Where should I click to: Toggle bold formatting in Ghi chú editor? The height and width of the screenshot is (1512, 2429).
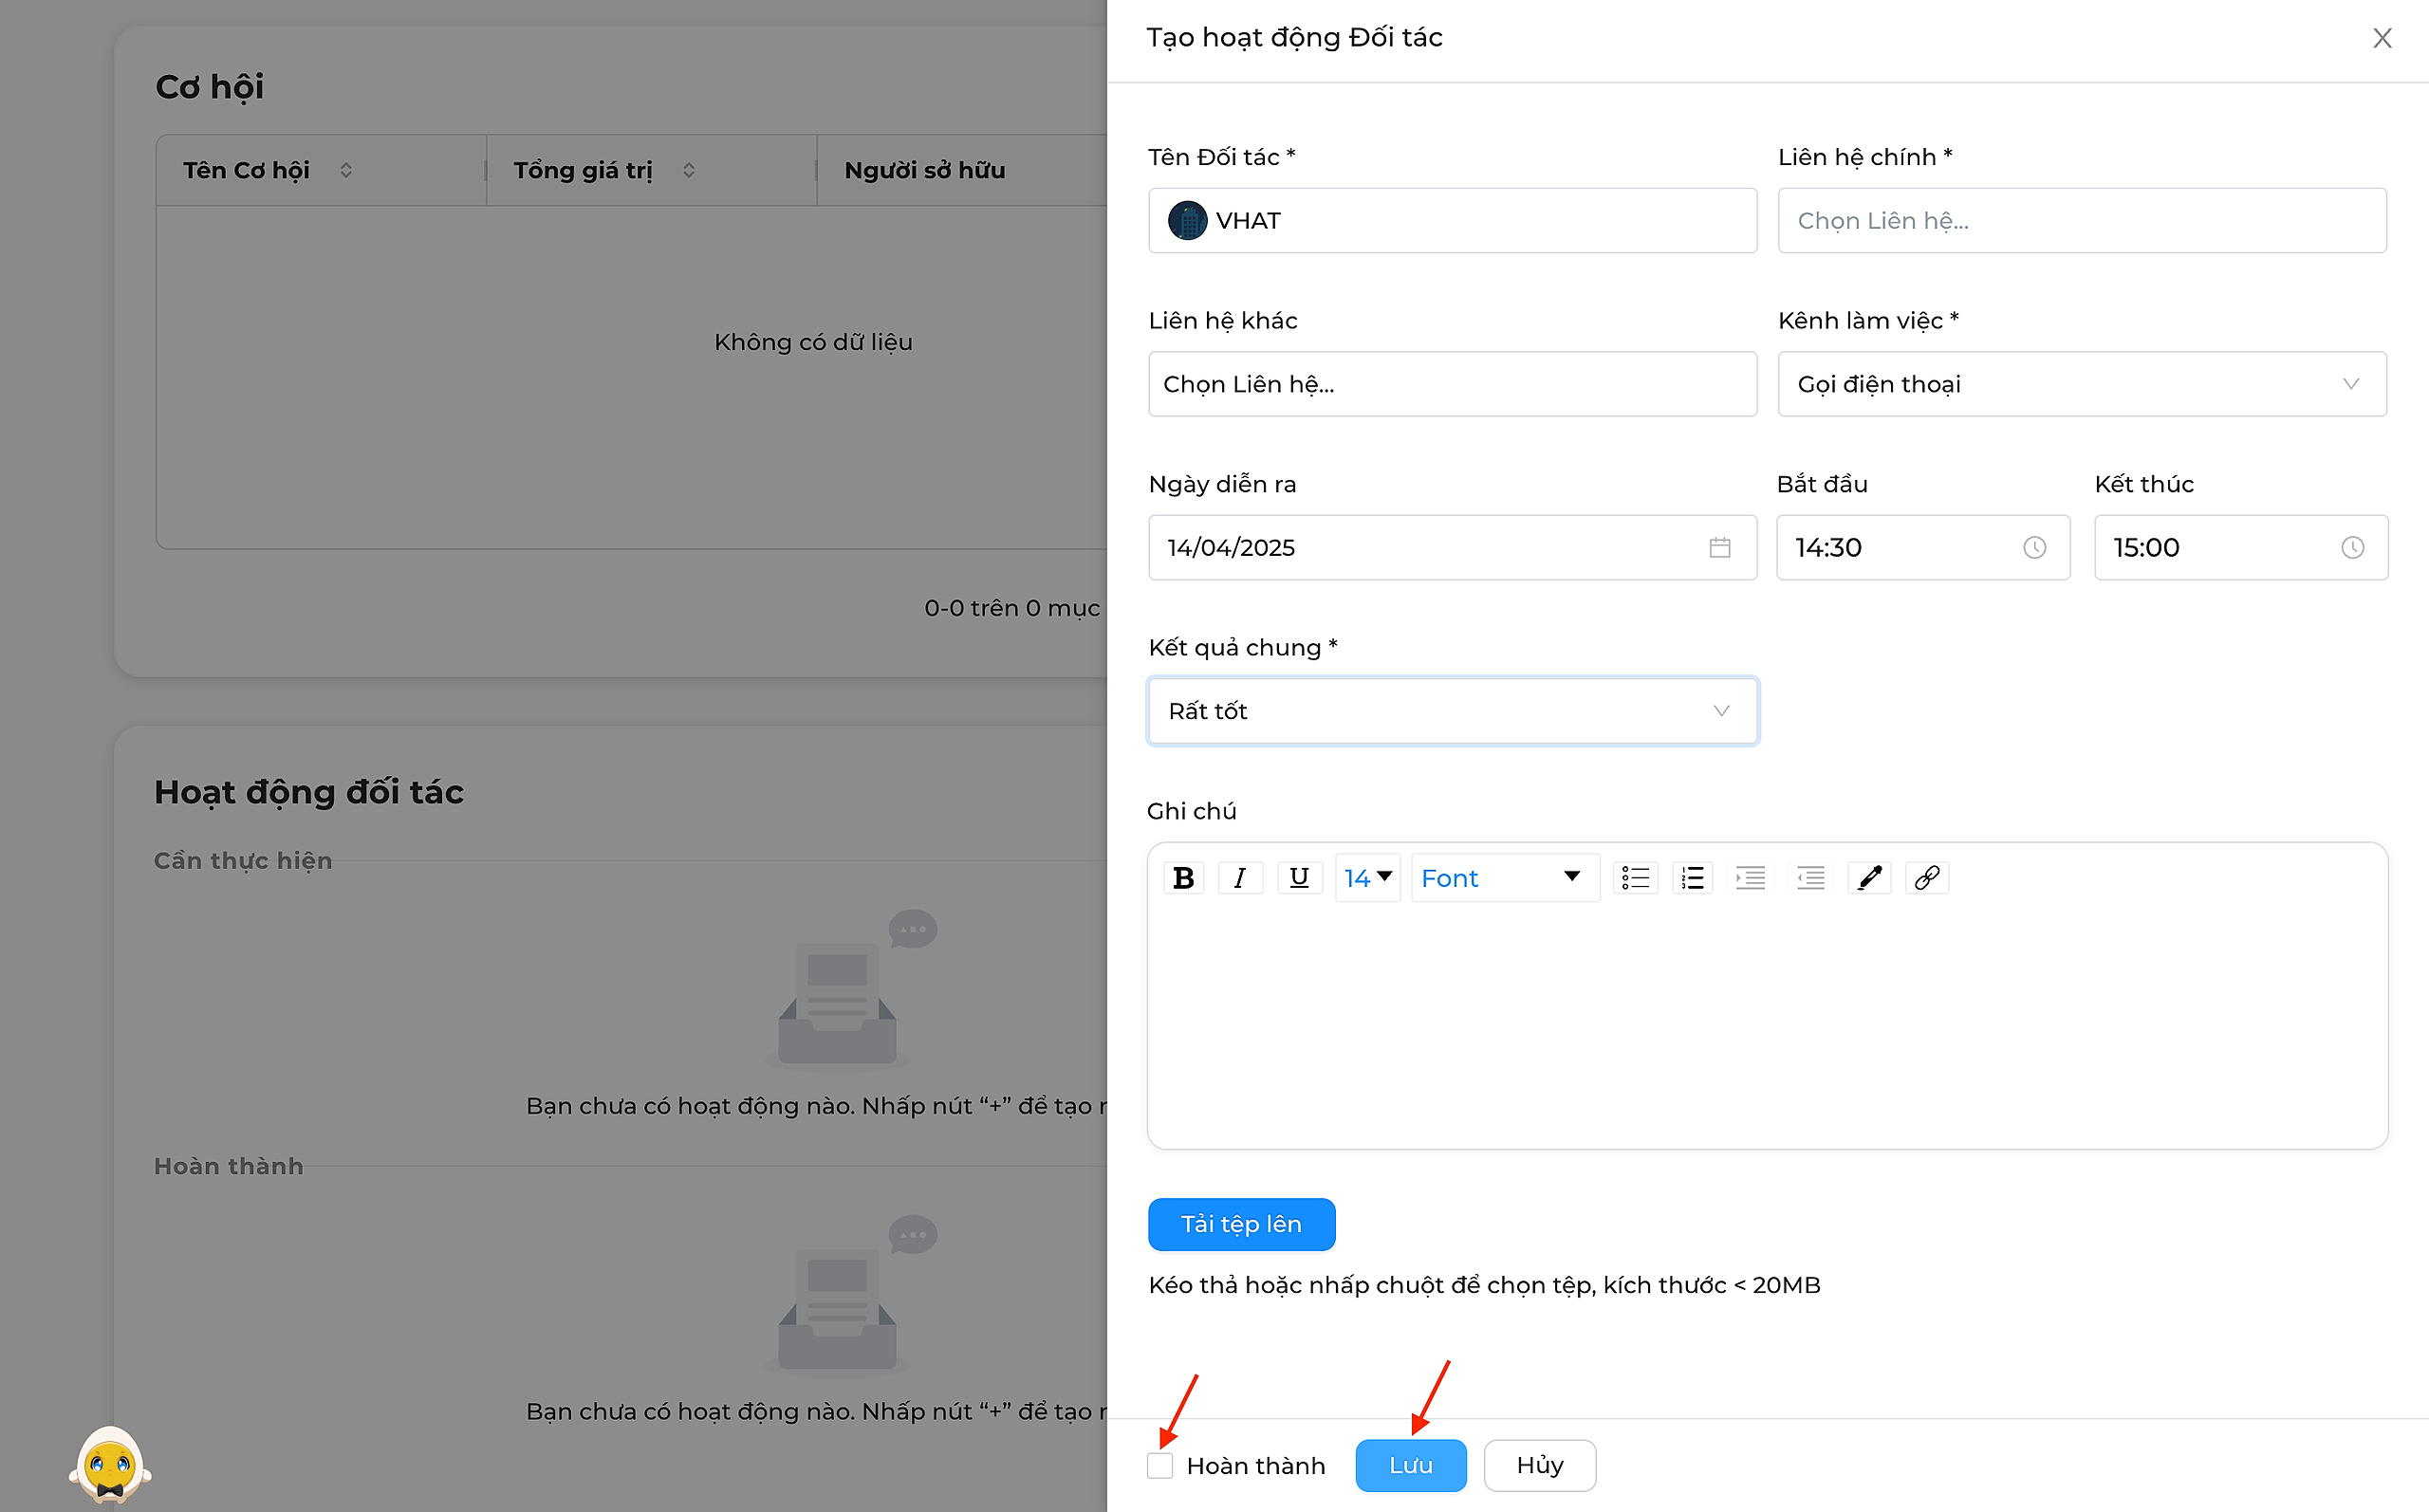pyautogui.click(x=1183, y=877)
